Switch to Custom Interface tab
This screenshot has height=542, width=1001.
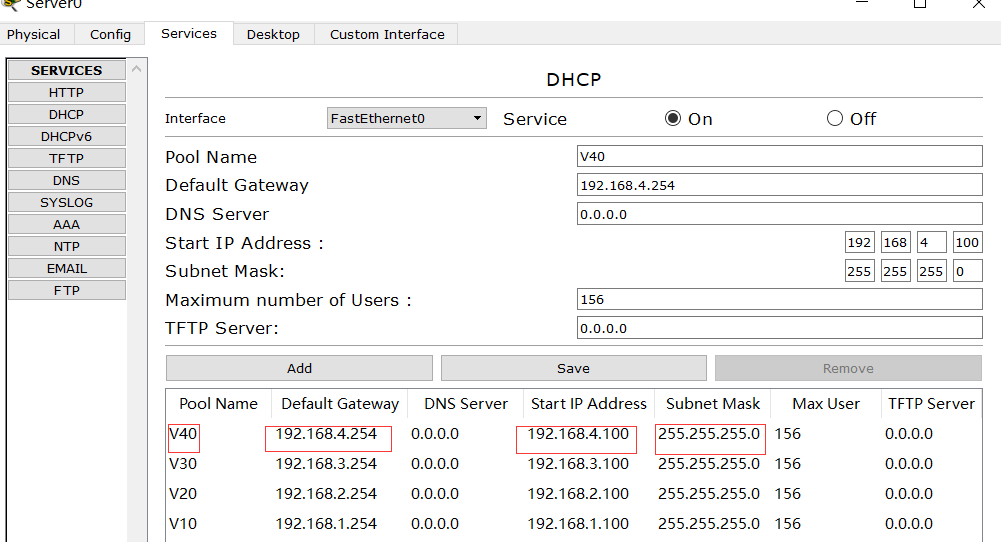[x=387, y=34]
